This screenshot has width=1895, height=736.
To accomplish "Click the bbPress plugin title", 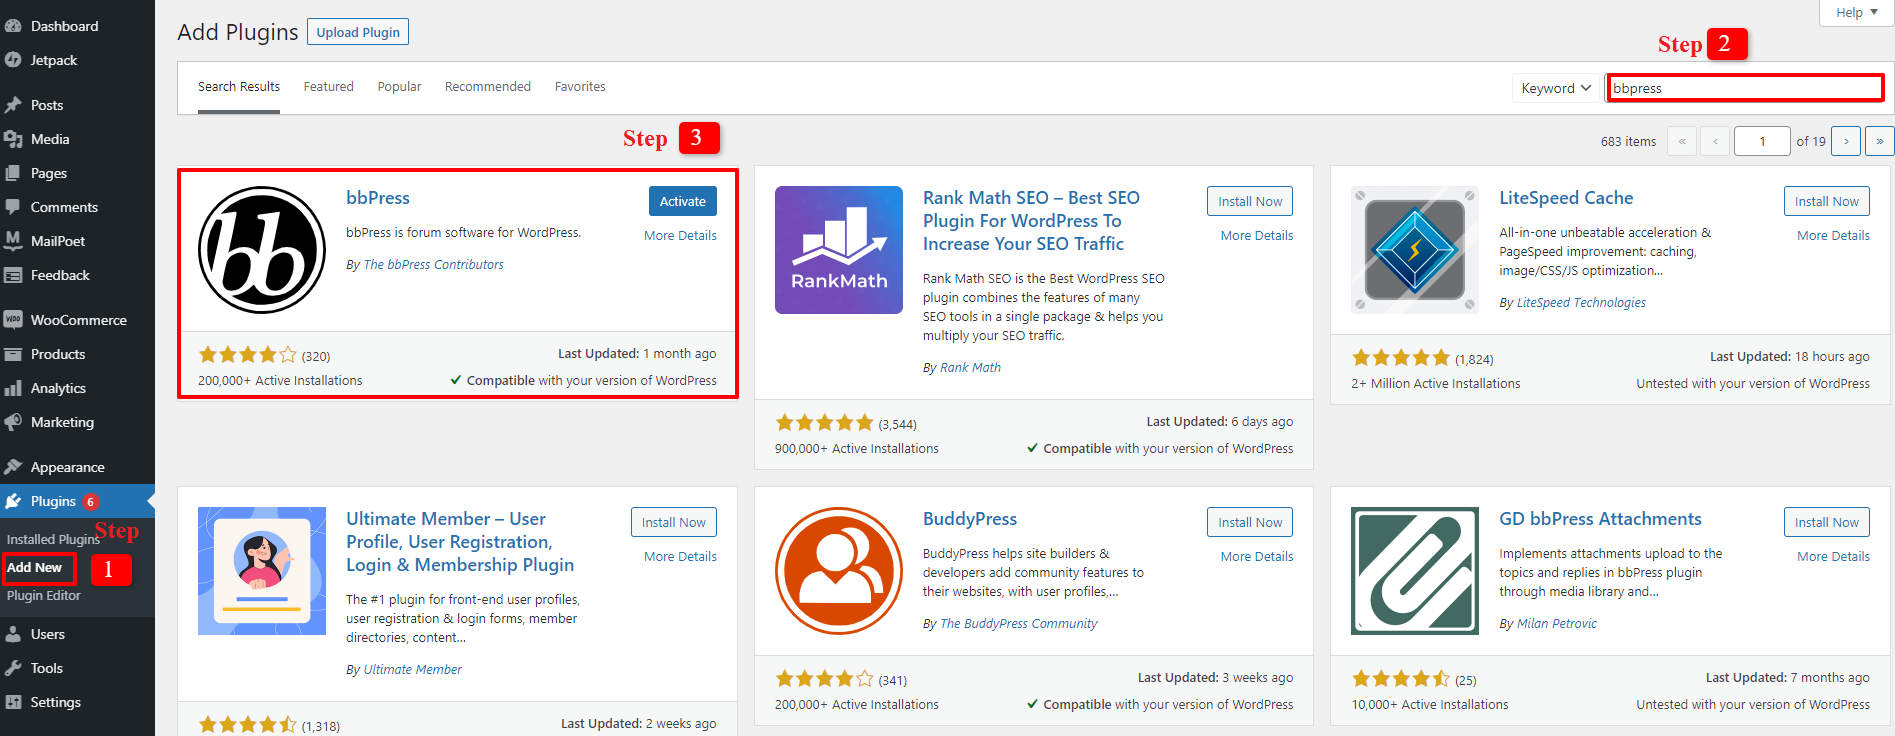I will coord(378,198).
